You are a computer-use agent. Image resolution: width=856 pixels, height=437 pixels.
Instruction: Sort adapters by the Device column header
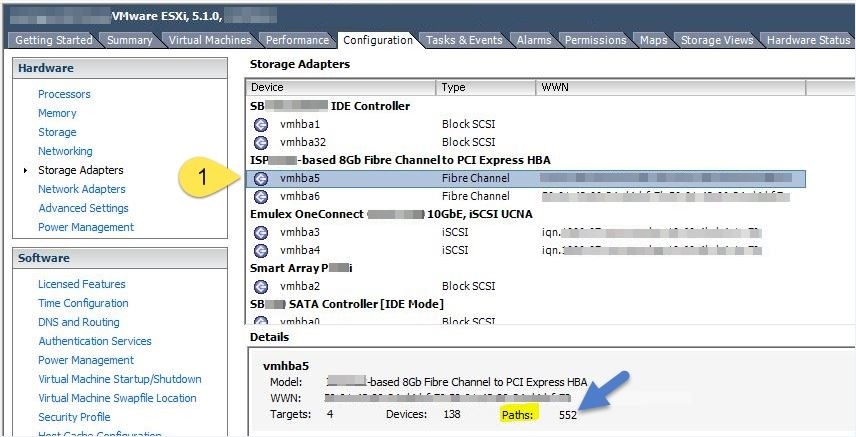(x=341, y=87)
